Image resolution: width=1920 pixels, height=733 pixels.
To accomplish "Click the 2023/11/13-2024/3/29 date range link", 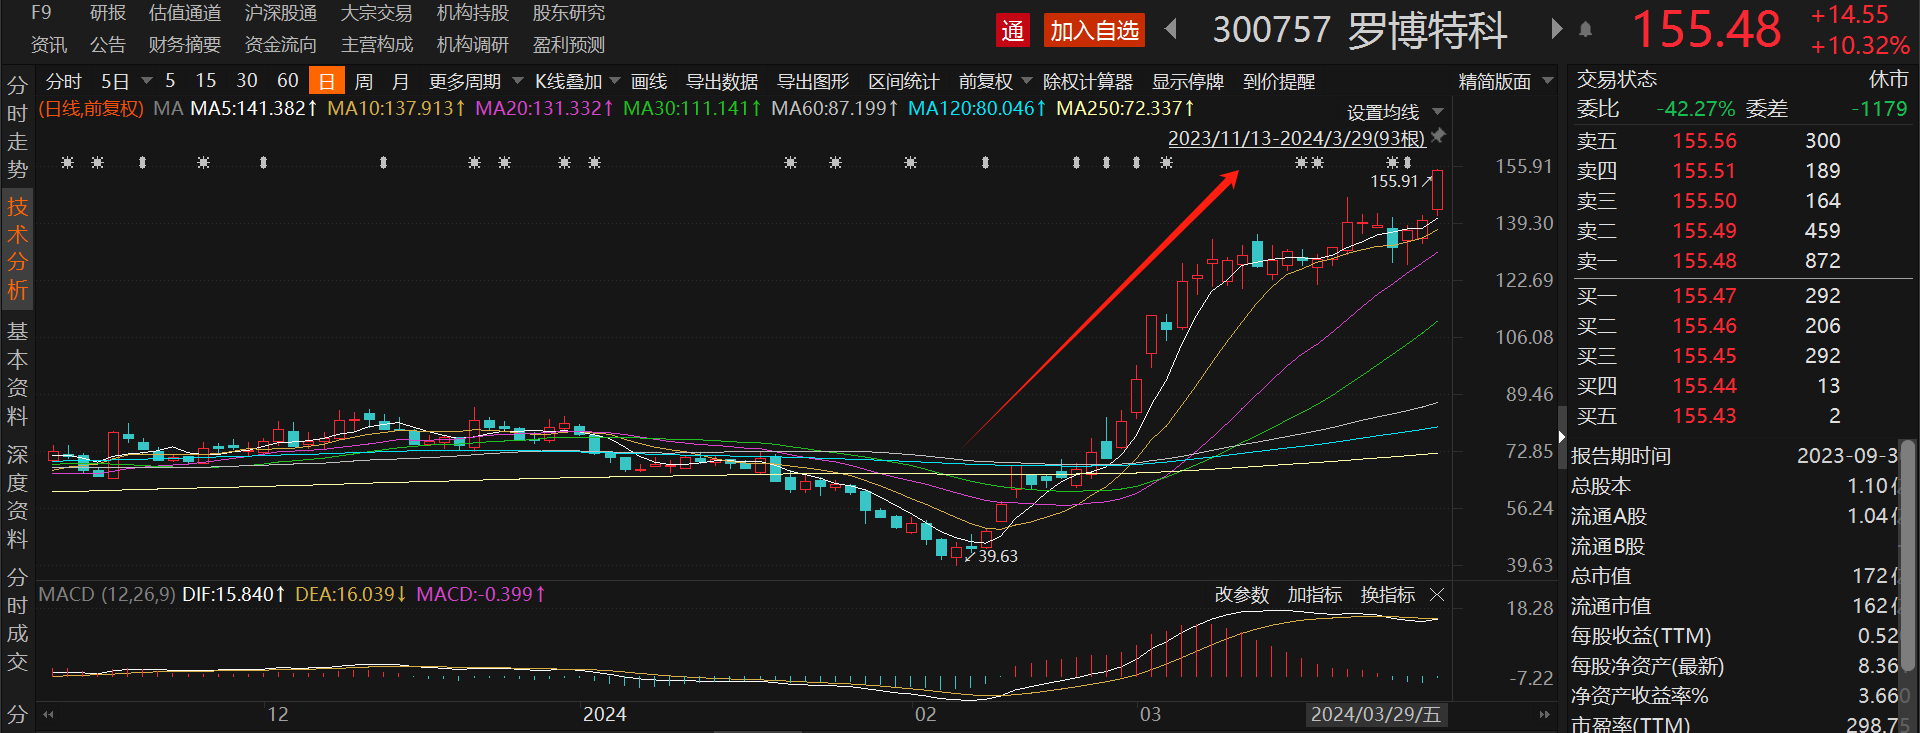I will pyautogui.click(x=1297, y=138).
